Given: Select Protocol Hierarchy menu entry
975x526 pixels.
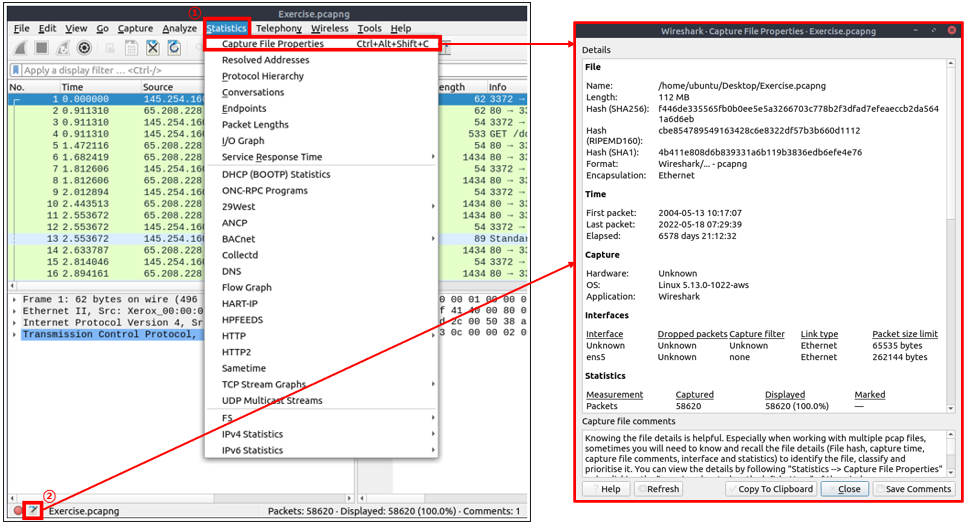Looking at the screenshot, I should [x=321, y=76].
